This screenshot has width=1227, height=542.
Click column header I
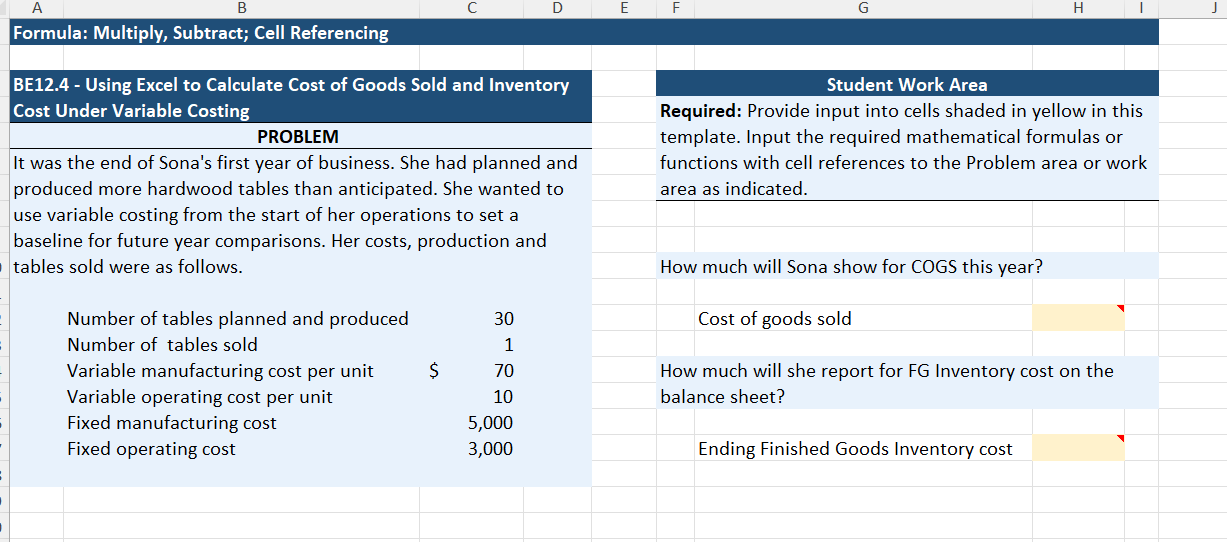(1141, 7)
